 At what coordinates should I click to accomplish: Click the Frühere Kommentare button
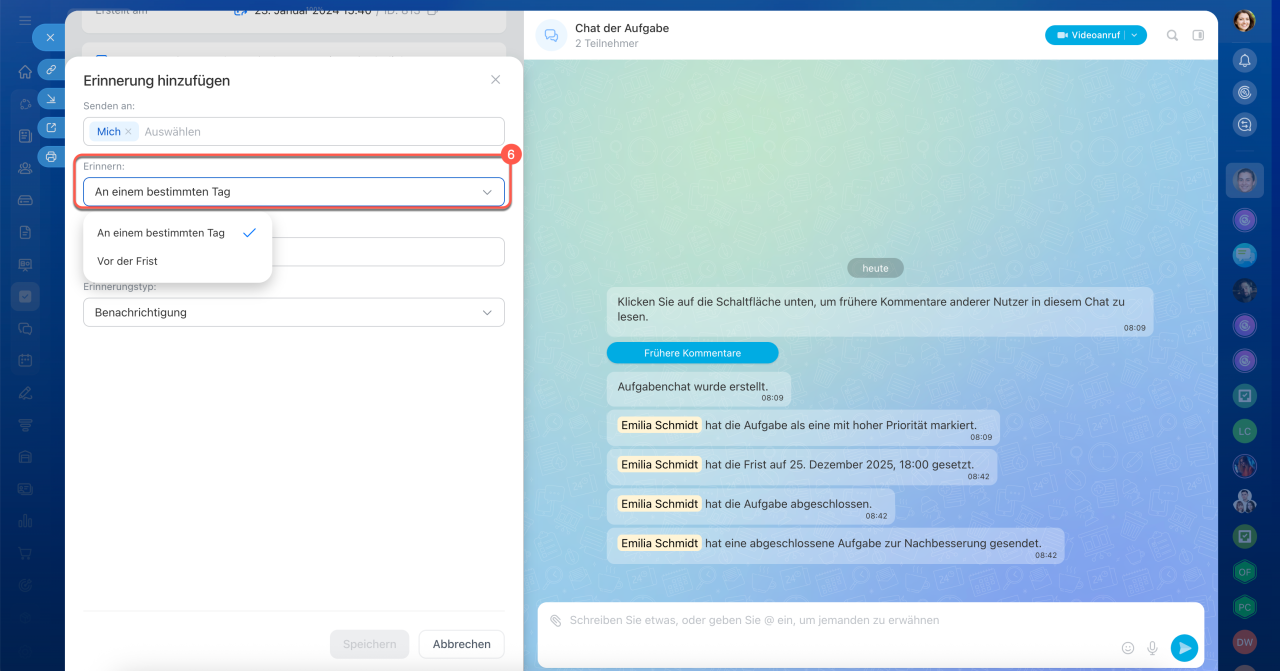[692, 353]
